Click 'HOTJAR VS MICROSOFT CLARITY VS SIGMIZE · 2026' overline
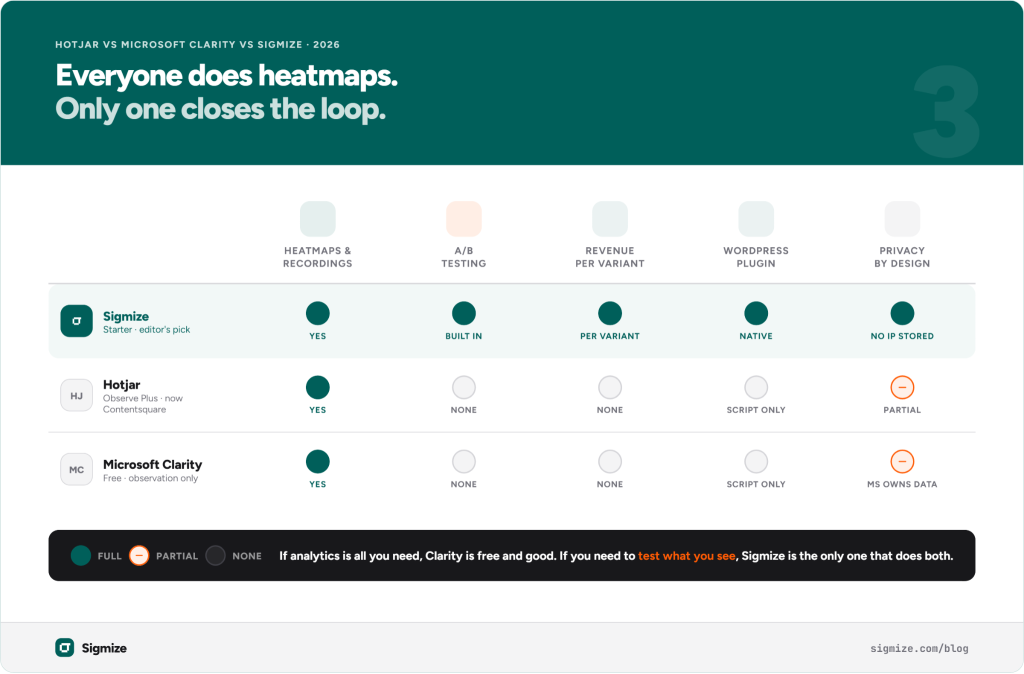 click(x=197, y=44)
